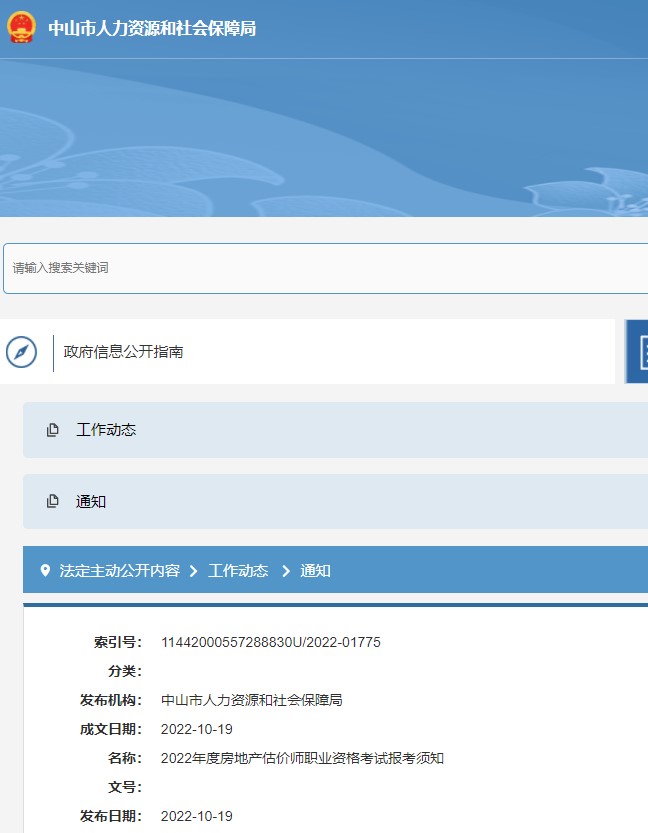The image size is (648, 833).
Task: Open the 中山市人力资源和社会保障局 site title
Action: (x=152, y=29)
